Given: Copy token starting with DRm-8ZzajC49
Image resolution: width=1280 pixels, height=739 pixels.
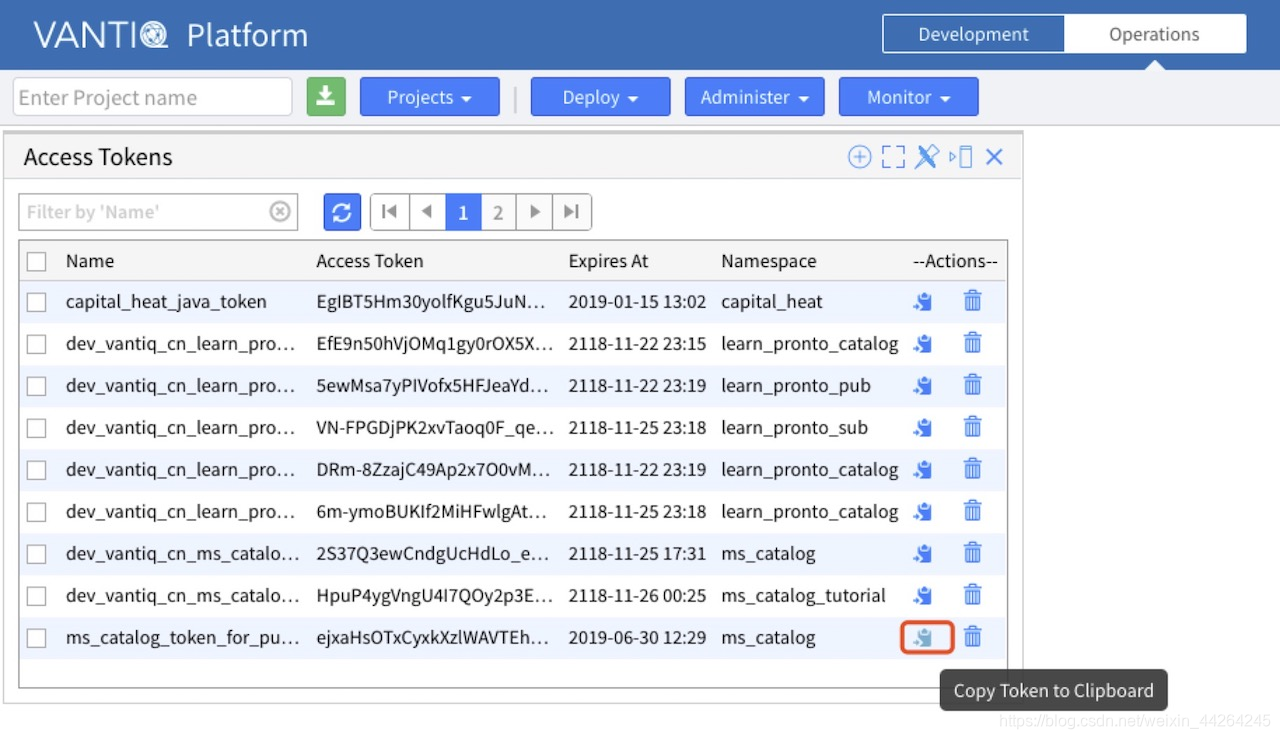Looking at the screenshot, I should (x=923, y=470).
